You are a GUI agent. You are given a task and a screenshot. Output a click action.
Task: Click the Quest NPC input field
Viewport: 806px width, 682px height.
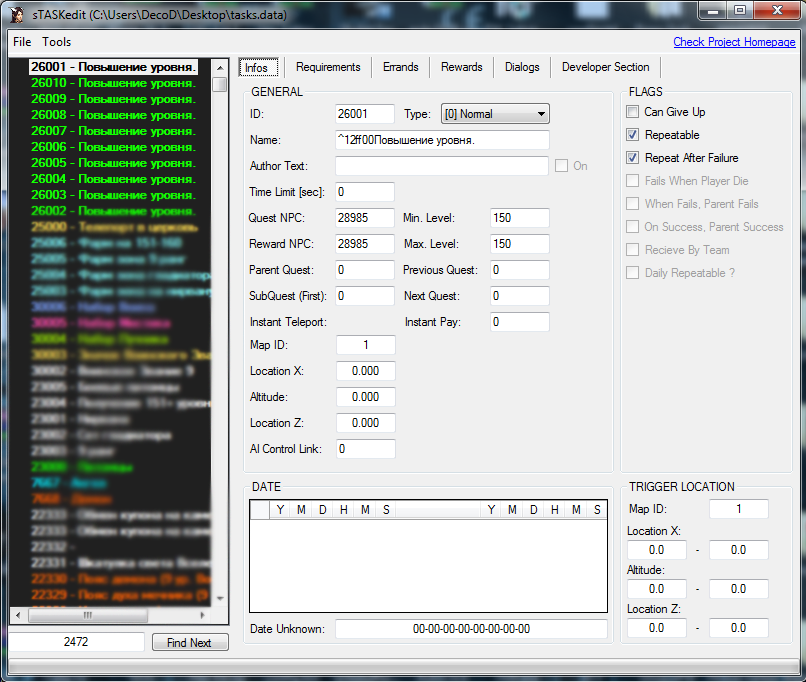(x=365, y=218)
